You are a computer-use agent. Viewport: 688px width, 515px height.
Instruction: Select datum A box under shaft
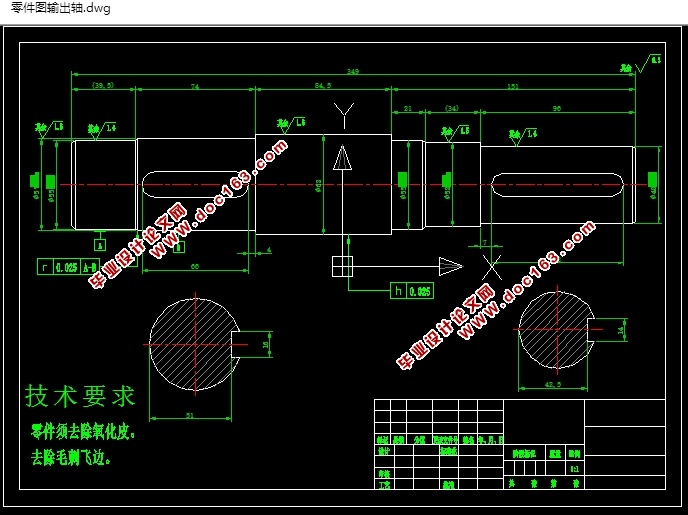100,245
